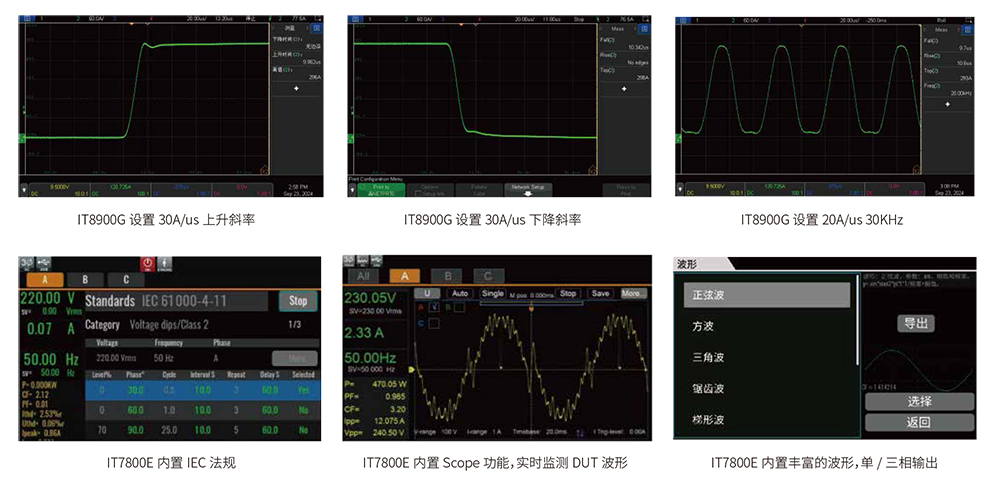Toggle channel C checkbox in Scope screen
The width and height of the screenshot is (1000, 482).
[x=434, y=323]
